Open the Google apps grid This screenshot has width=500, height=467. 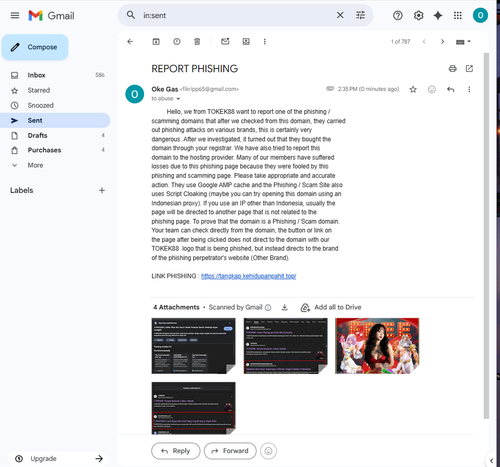tap(458, 15)
